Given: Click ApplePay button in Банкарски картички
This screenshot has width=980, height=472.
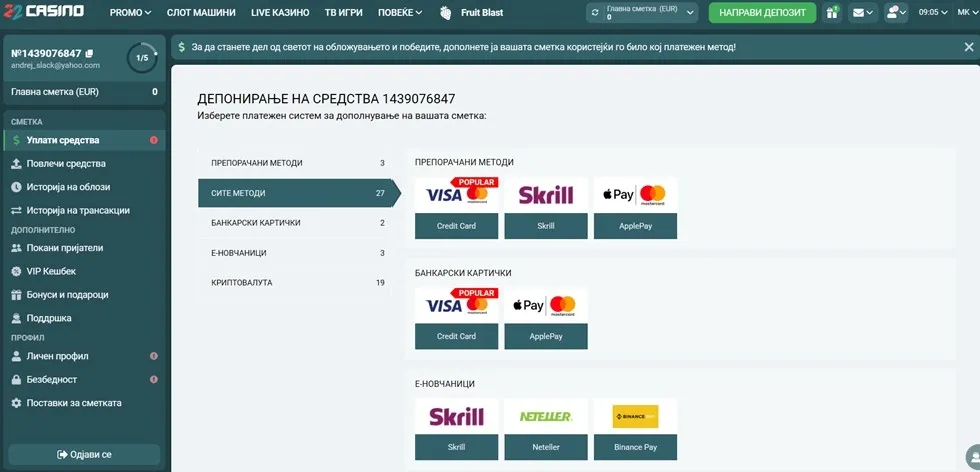Looking at the screenshot, I should coord(546,336).
